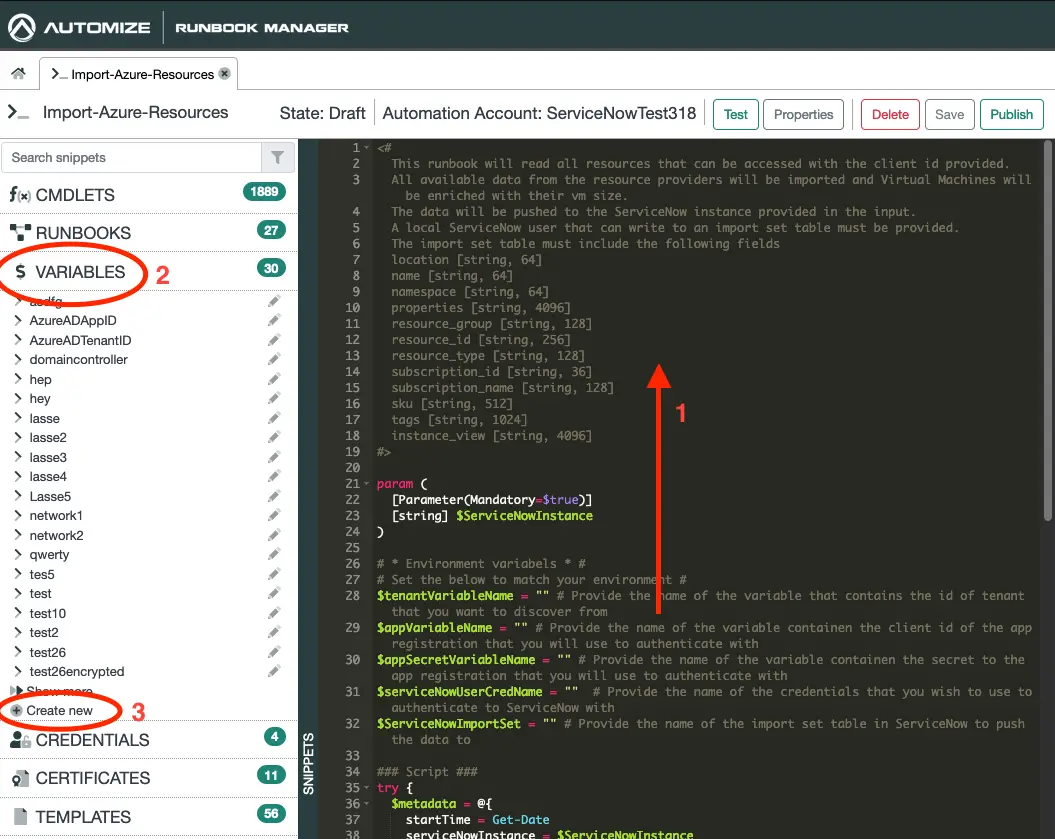Click edit pencil for network1 variable

274,516
